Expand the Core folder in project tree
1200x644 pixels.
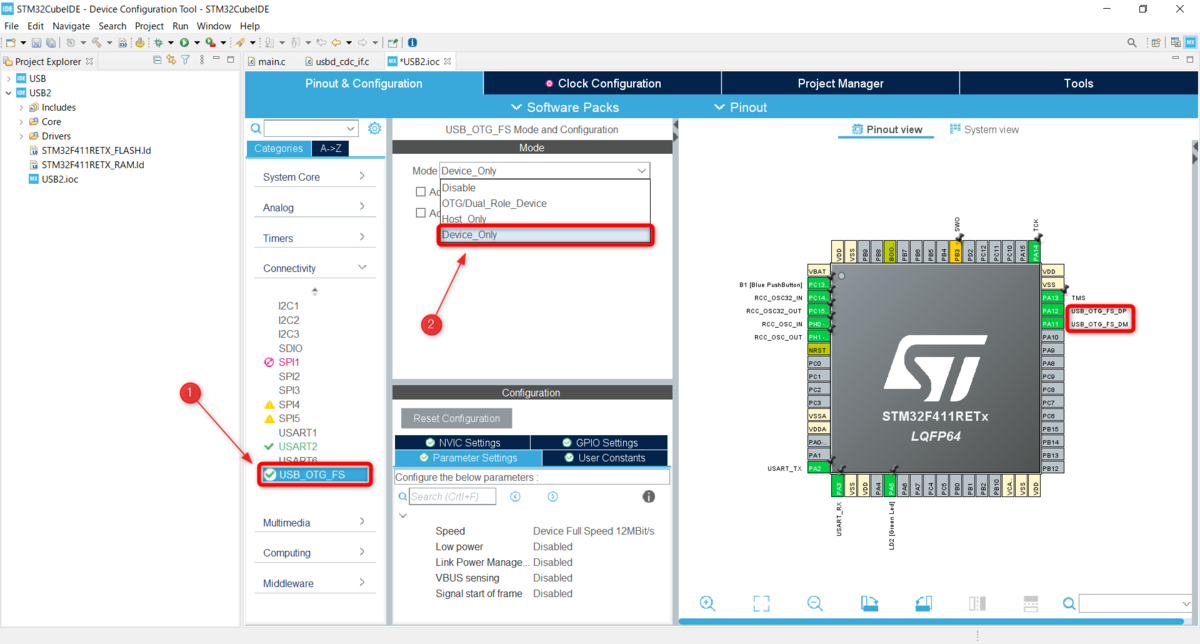[x=22, y=122]
